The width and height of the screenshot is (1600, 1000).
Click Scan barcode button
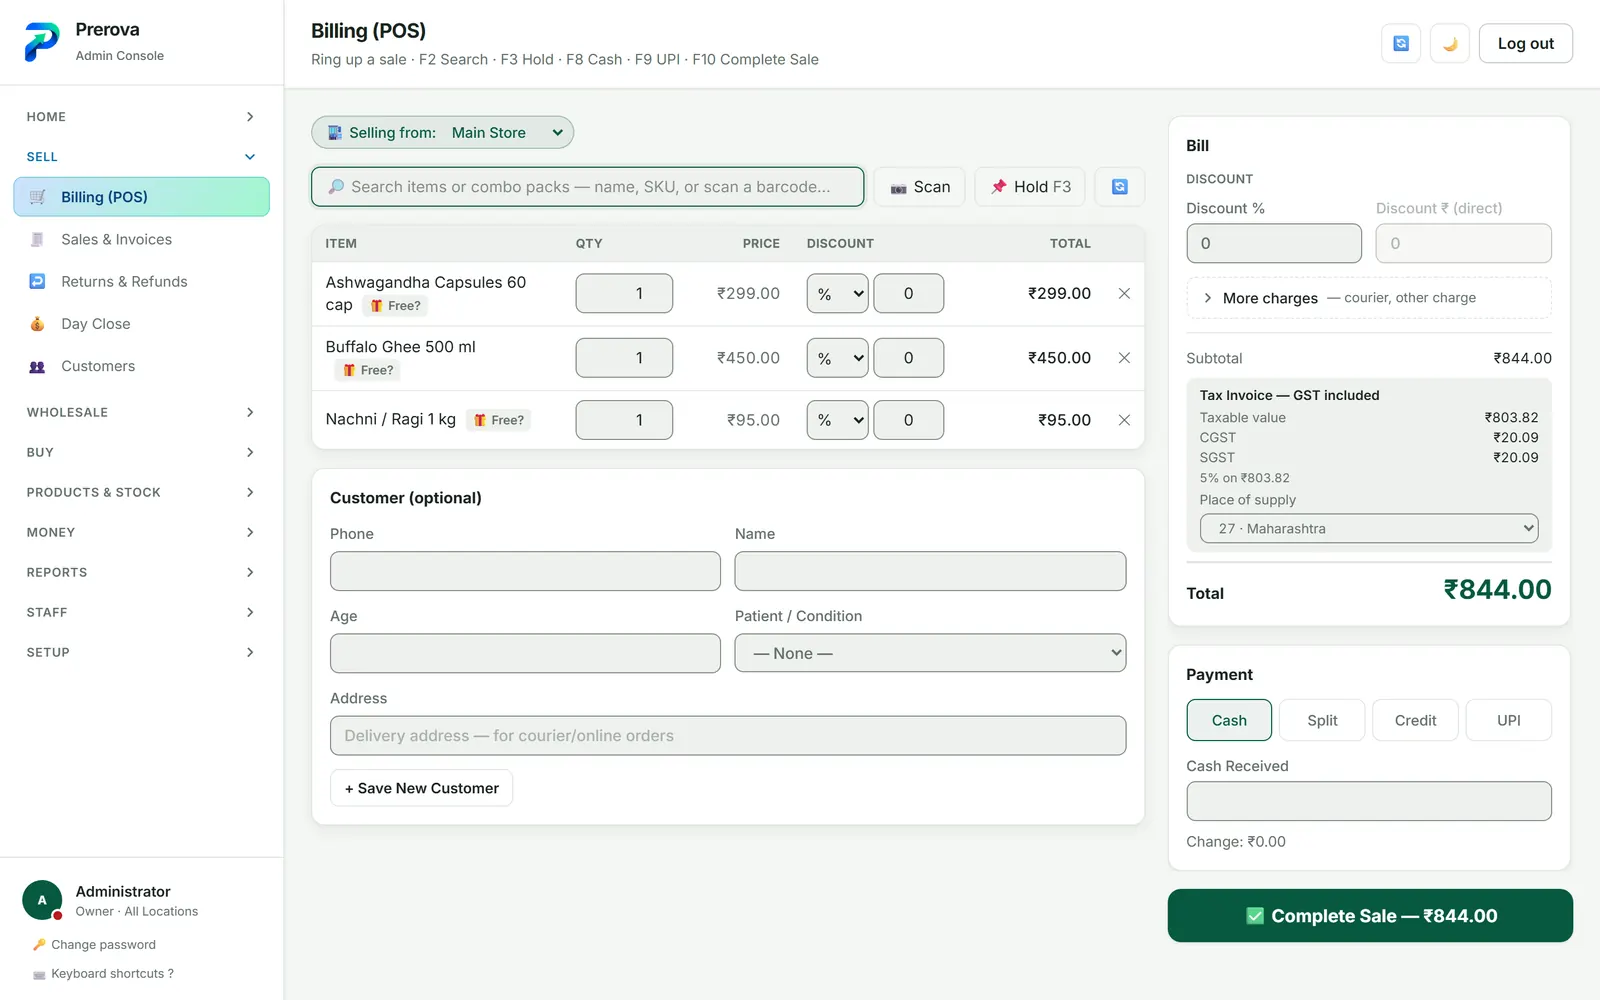(920, 187)
